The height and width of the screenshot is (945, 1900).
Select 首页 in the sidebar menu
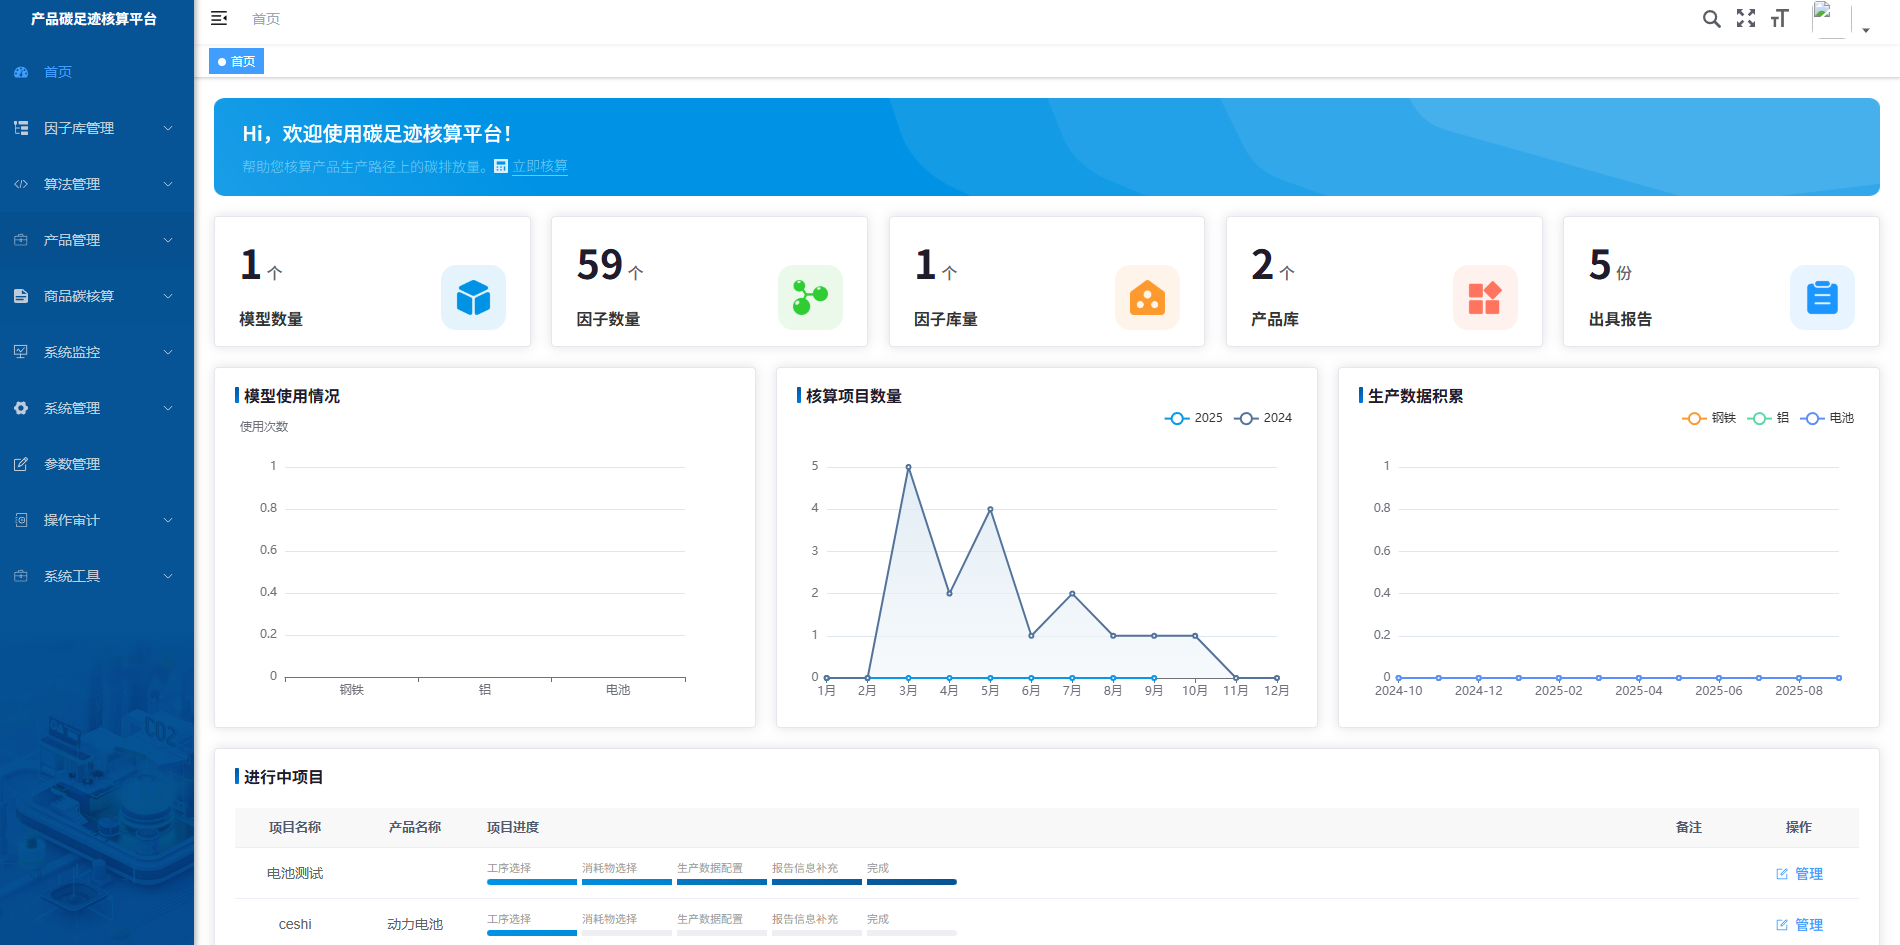pyautogui.click(x=58, y=72)
